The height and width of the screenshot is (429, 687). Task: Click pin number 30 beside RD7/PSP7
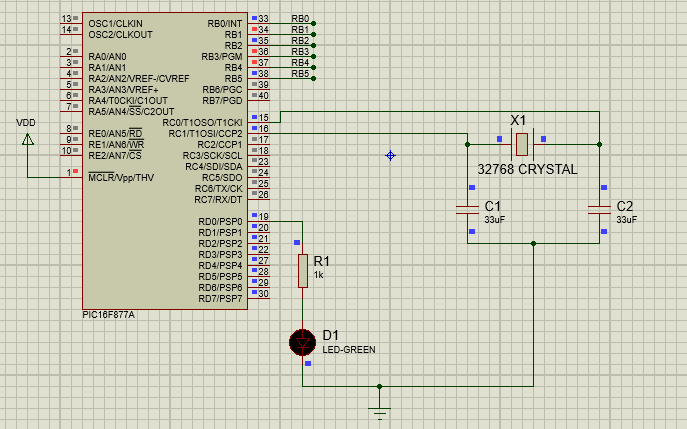[x=263, y=294]
